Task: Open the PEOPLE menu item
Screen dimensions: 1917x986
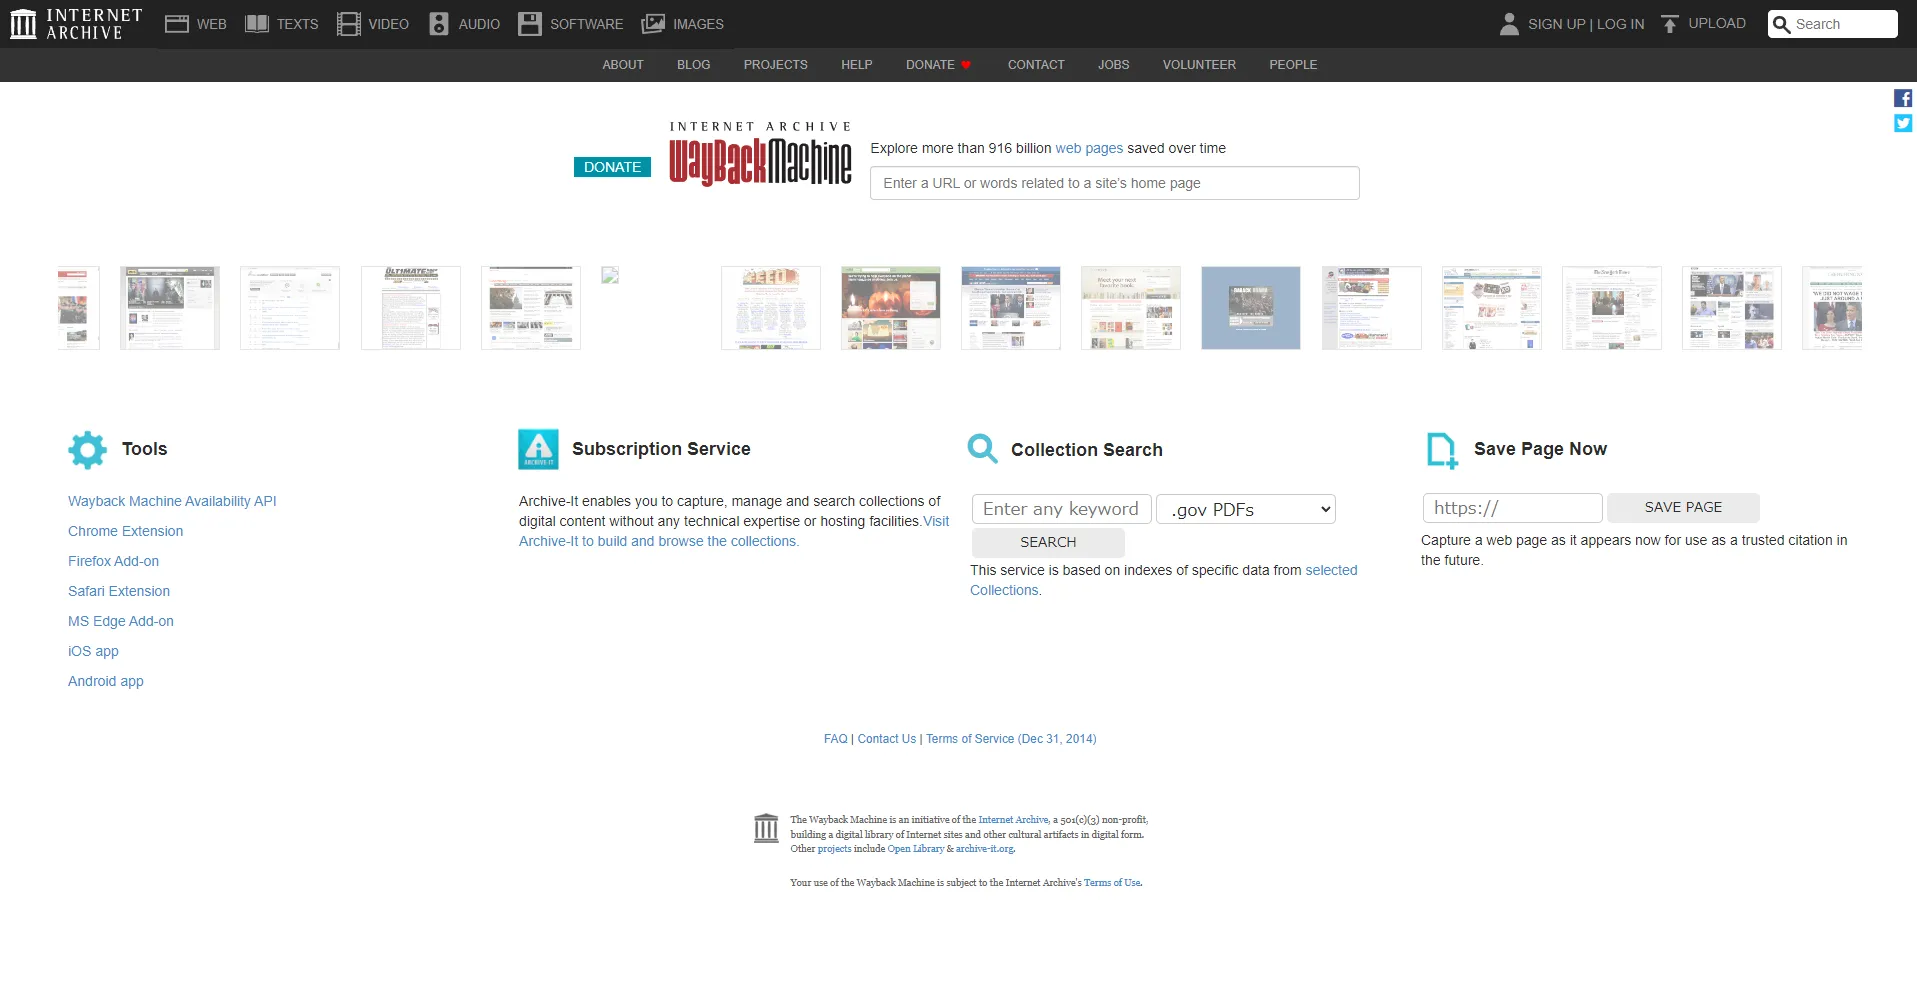Action: (x=1293, y=65)
